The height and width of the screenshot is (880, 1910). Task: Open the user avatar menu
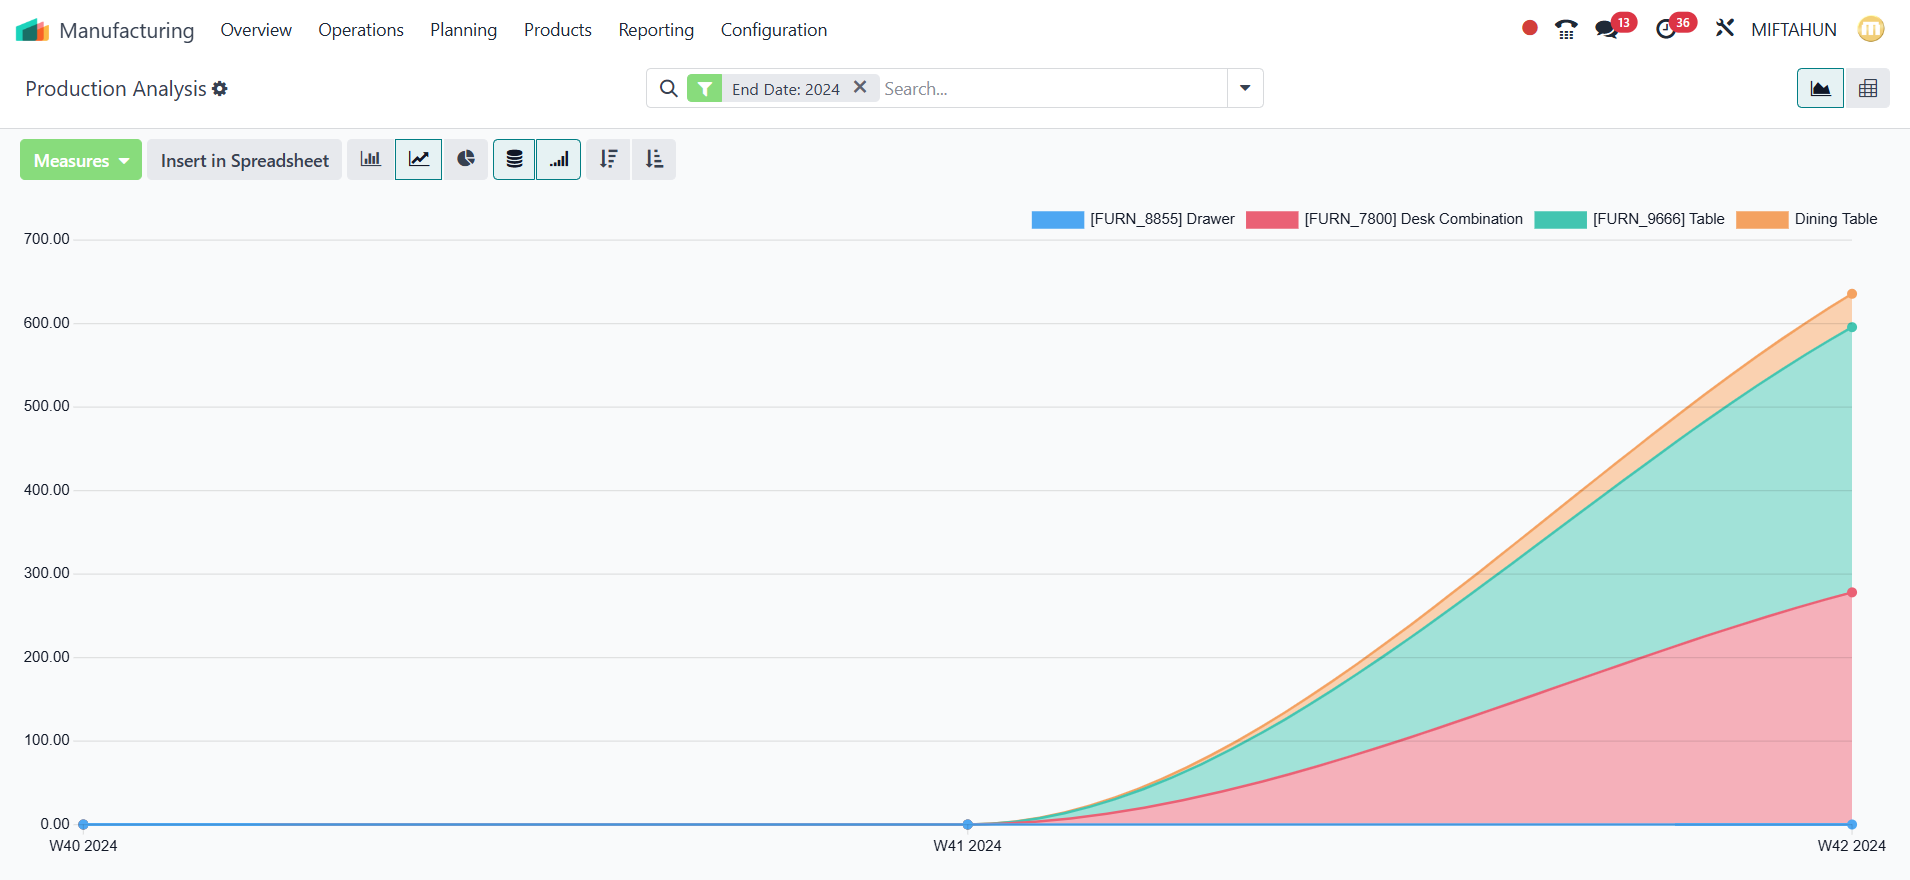(1871, 29)
